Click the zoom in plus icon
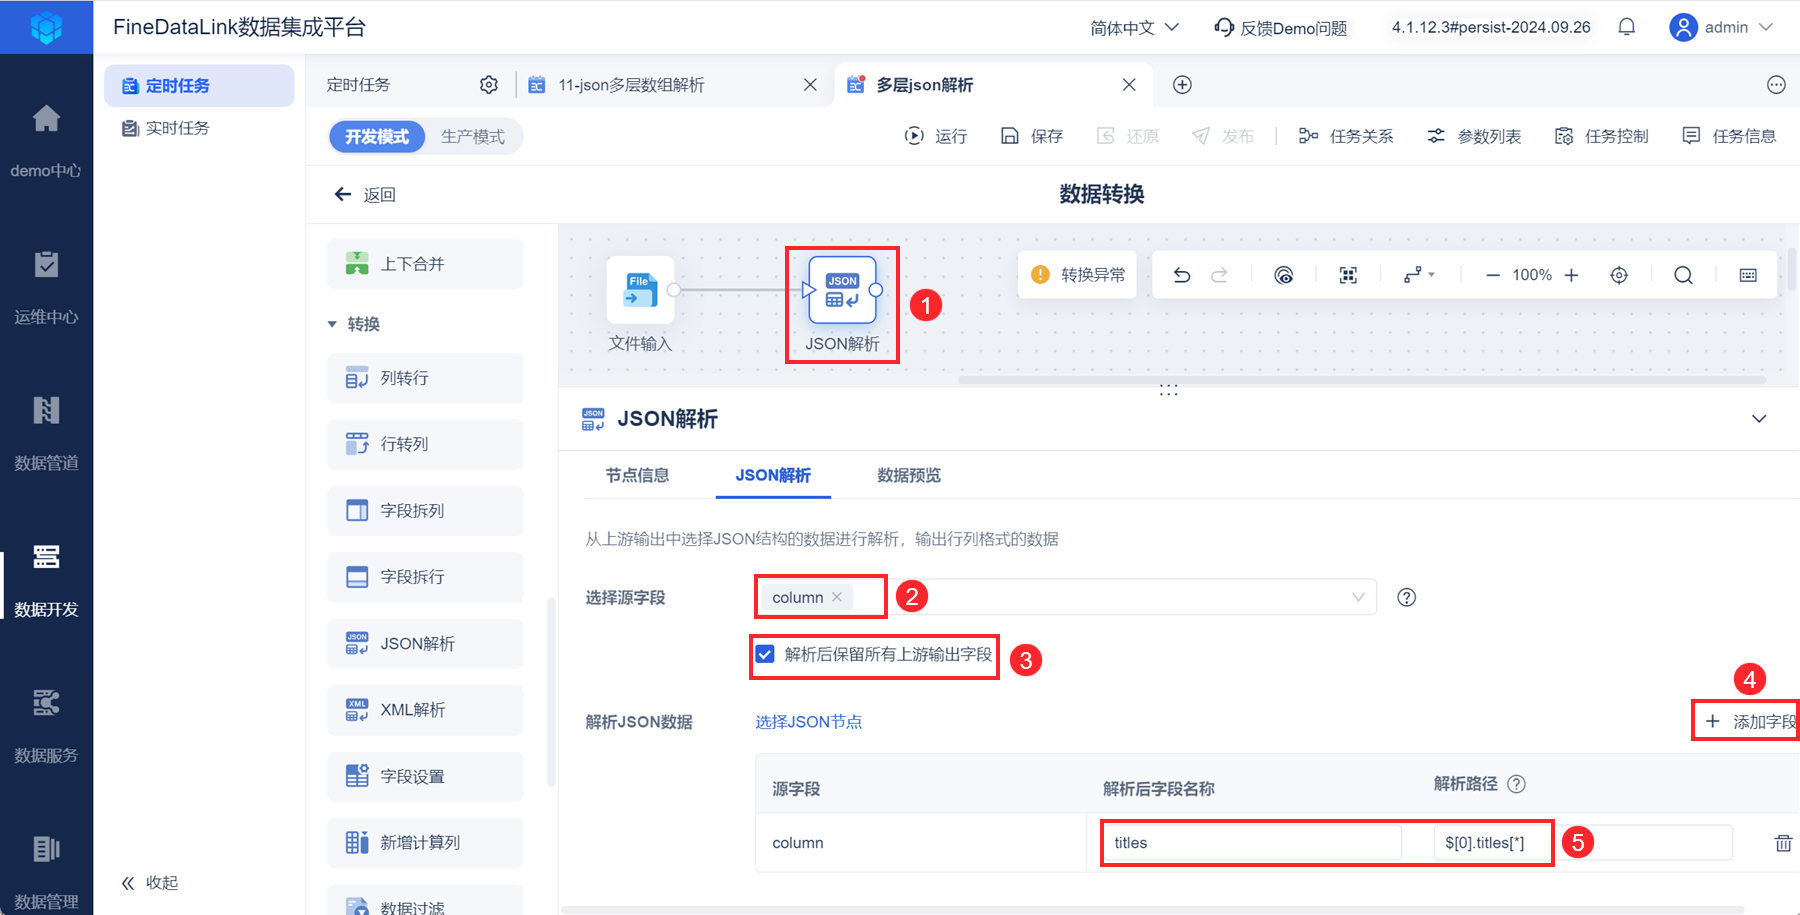The height and width of the screenshot is (915, 1800). point(1571,275)
